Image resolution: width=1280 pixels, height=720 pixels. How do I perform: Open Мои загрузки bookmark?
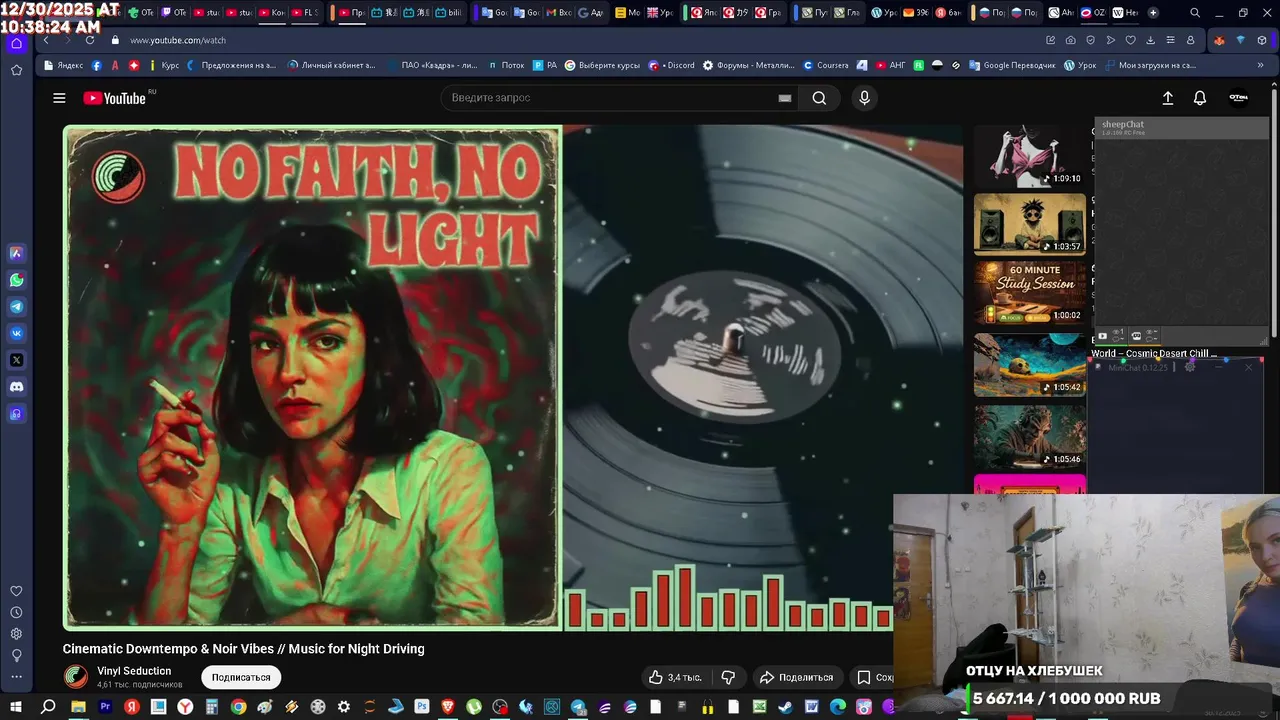click(x=1150, y=65)
